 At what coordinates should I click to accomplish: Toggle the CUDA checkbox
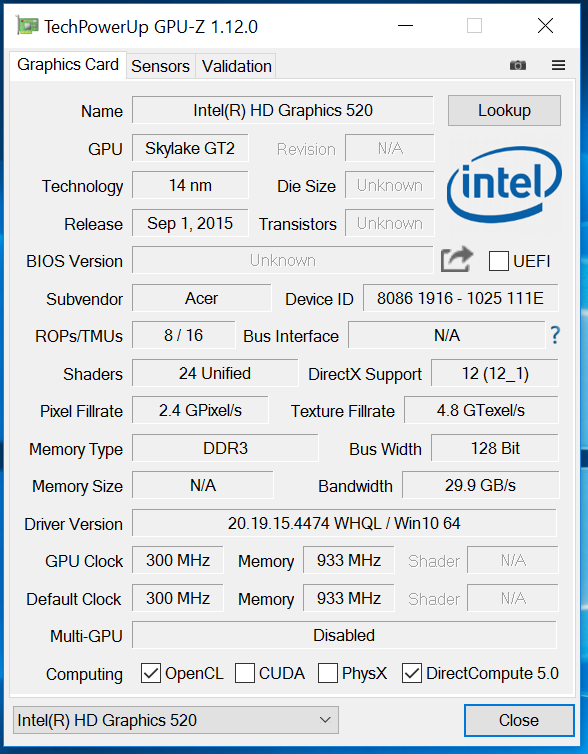(245, 673)
